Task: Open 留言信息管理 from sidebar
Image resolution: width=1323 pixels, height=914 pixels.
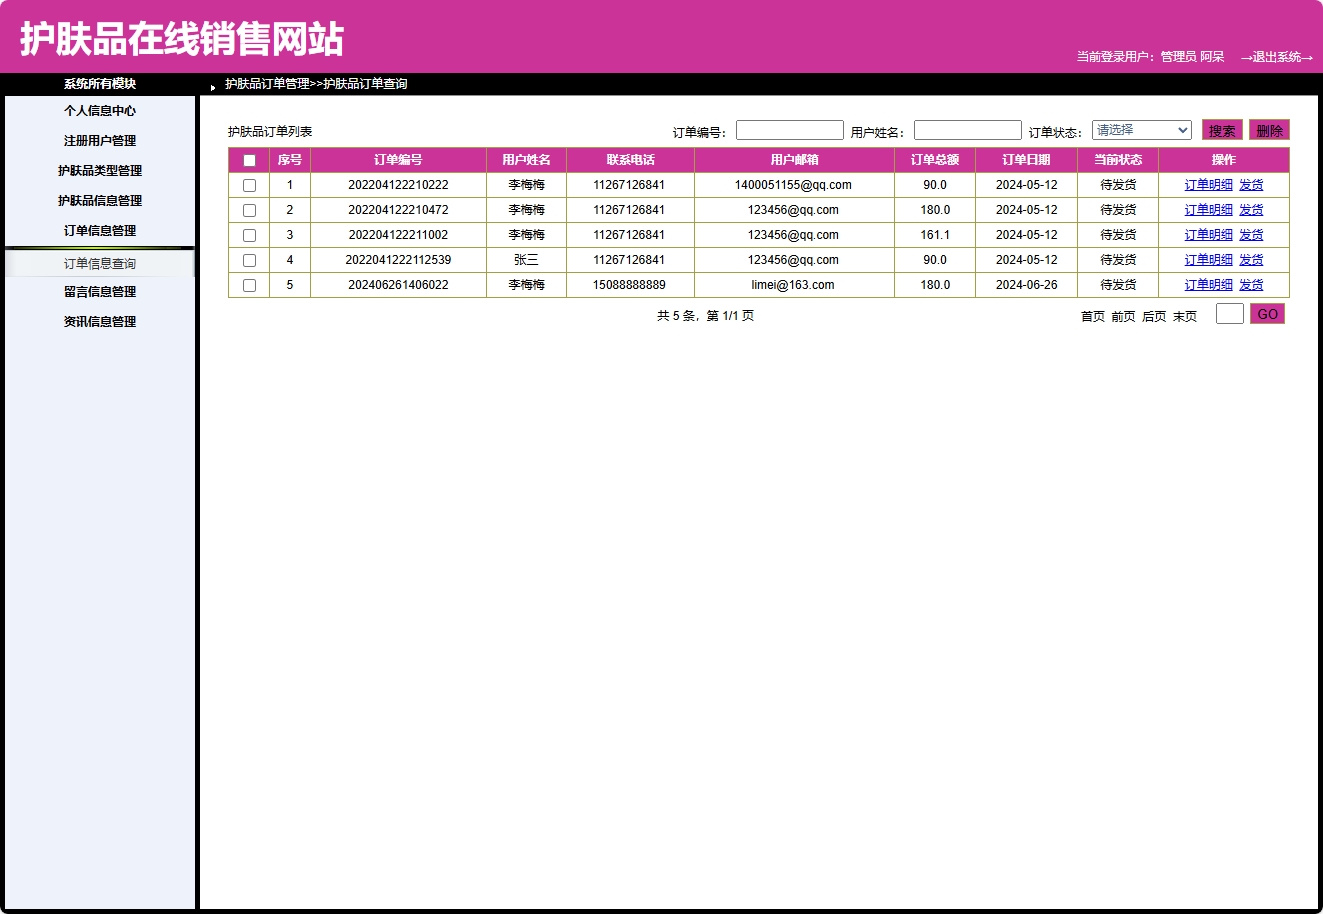Action: tap(100, 291)
